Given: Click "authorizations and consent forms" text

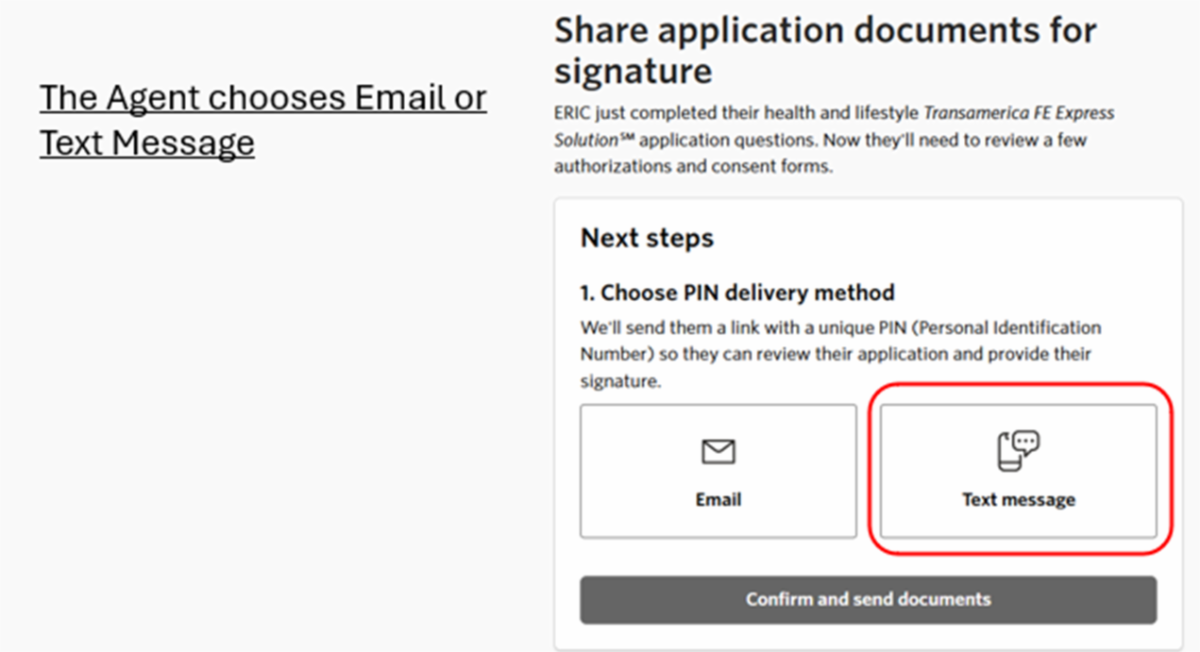Looking at the screenshot, I should coord(692,166).
